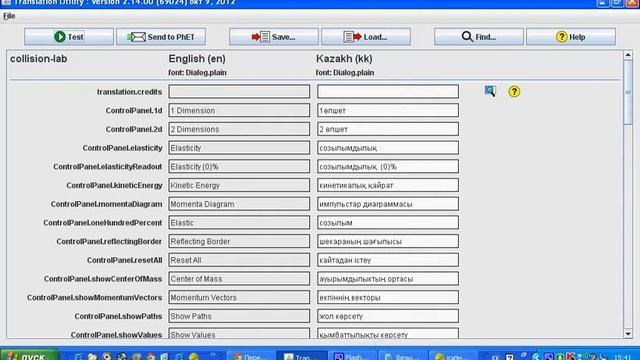
Task: Click Kazakh field for translation.credits
Action: (388, 91)
